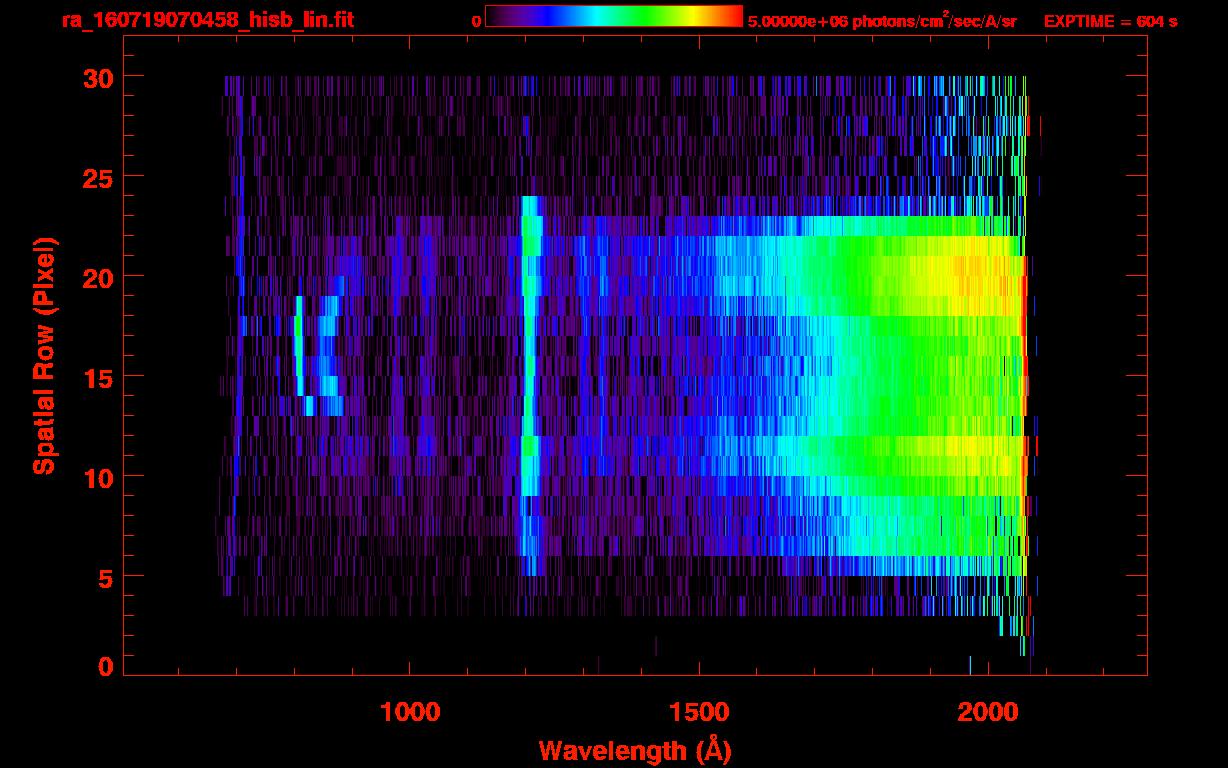Click the zero label left of color bar
The width and height of the screenshot is (1228, 768).
point(476,21)
